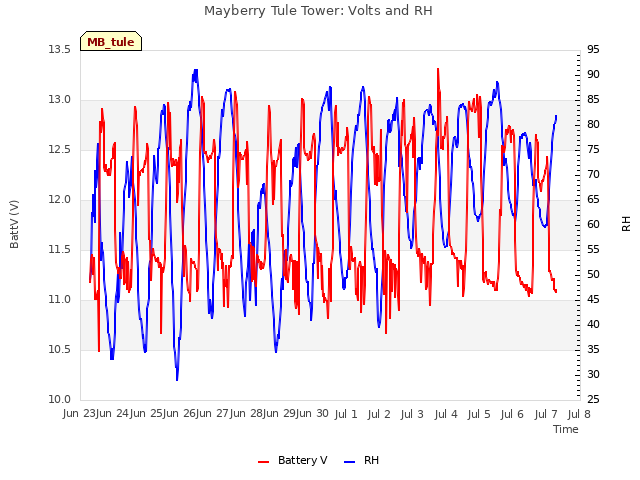Screen dimensions: 640x480
Task: Click the lowest blue RH dip near Jun 26
Action: (177, 379)
